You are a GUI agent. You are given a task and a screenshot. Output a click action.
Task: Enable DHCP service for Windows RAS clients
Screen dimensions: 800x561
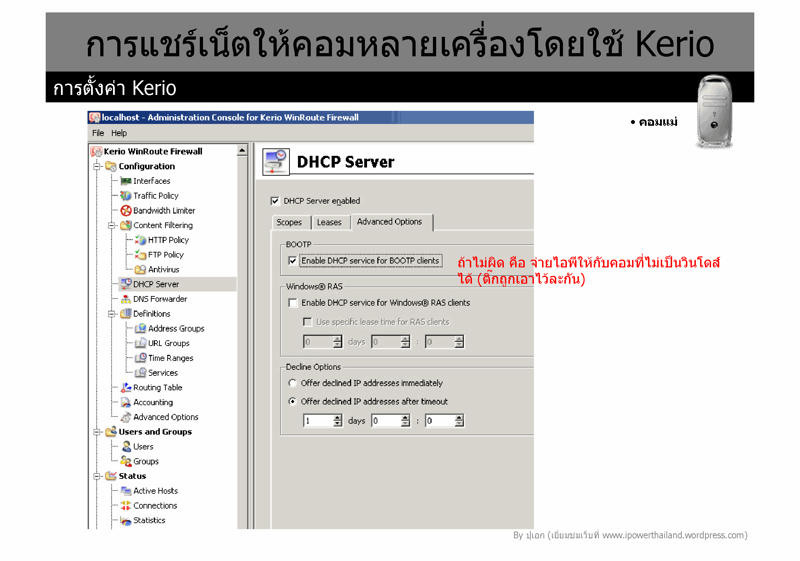pyautogui.click(x=292, y=303)
